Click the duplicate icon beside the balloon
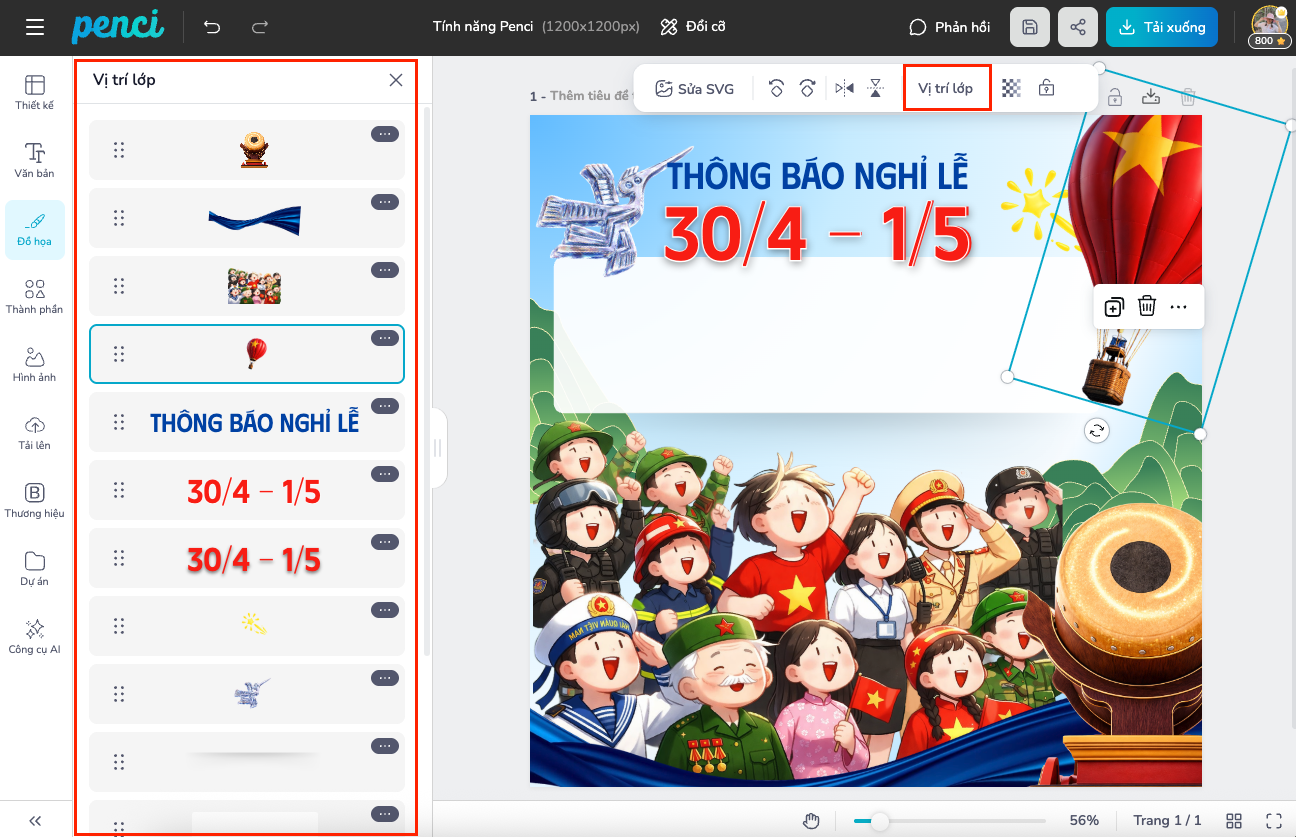Image resolution: width=1296 pixels, height=837 pixels. click(x=1114, y=307)
